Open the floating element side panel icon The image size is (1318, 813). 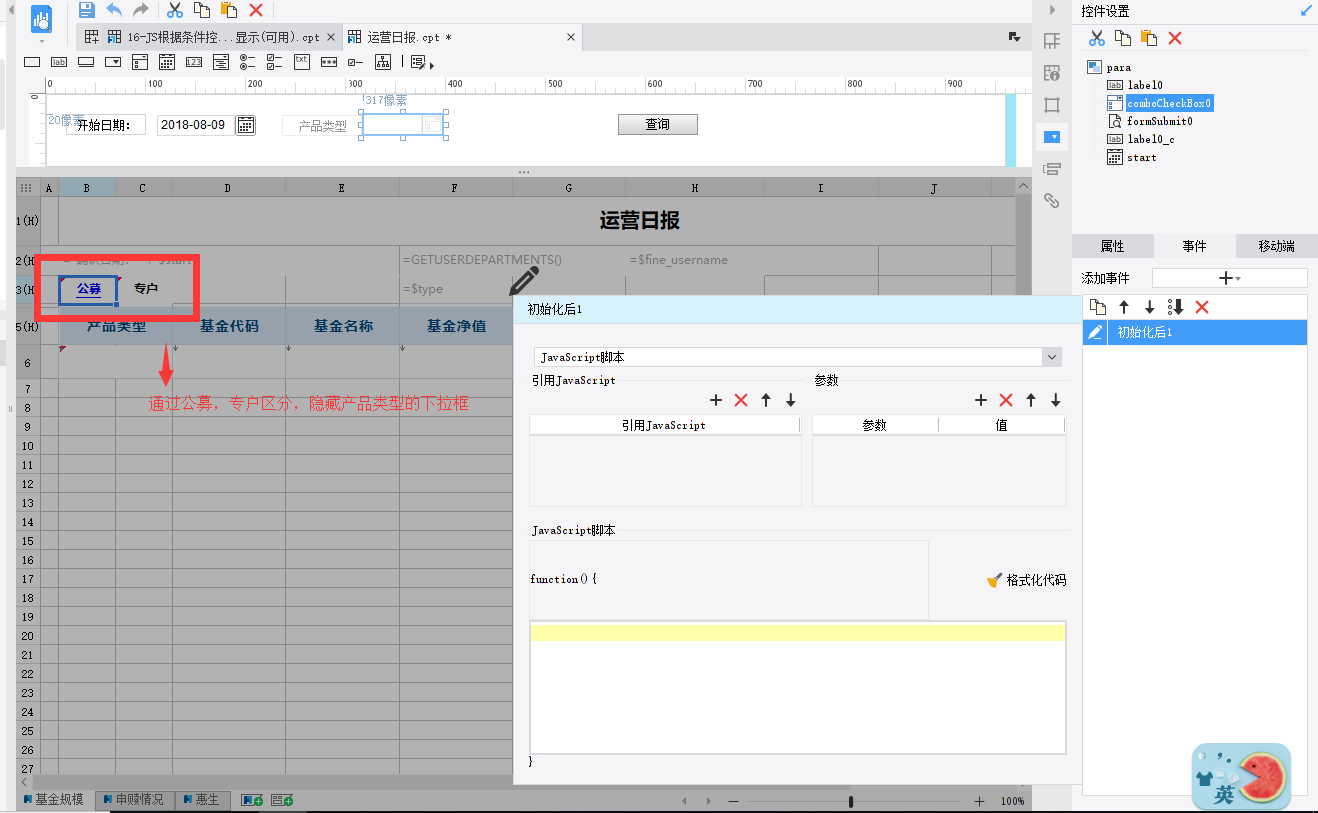(x=1052, y=105)
